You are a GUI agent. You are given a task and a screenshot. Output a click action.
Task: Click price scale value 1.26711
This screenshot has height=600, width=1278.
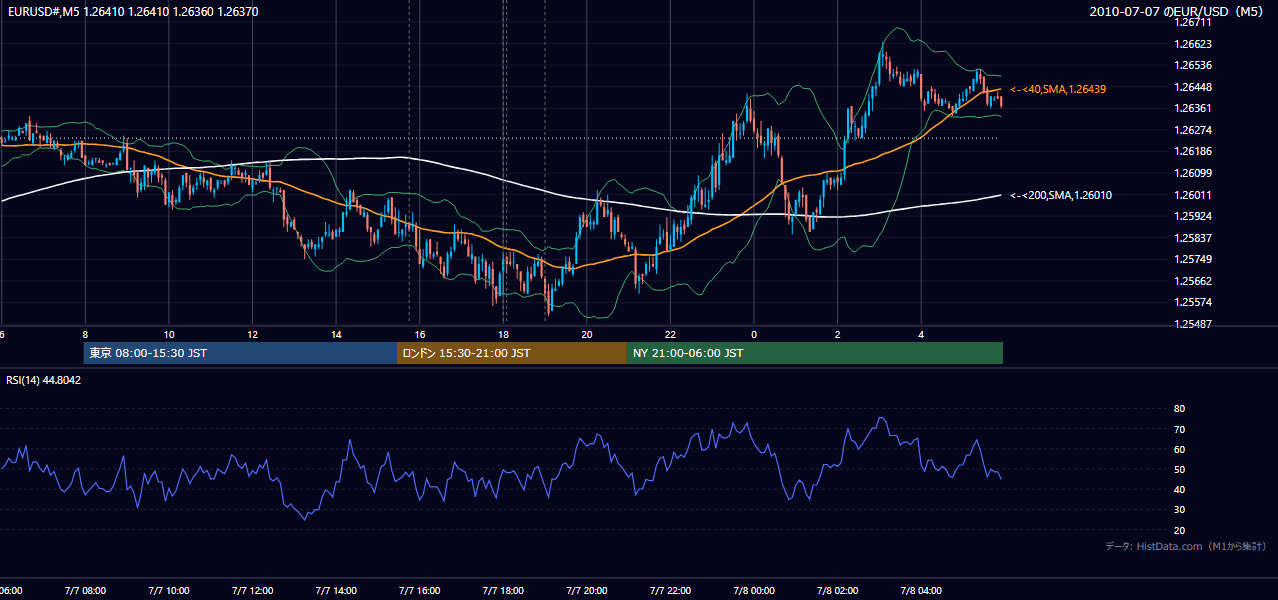(x=1193, y=22)
